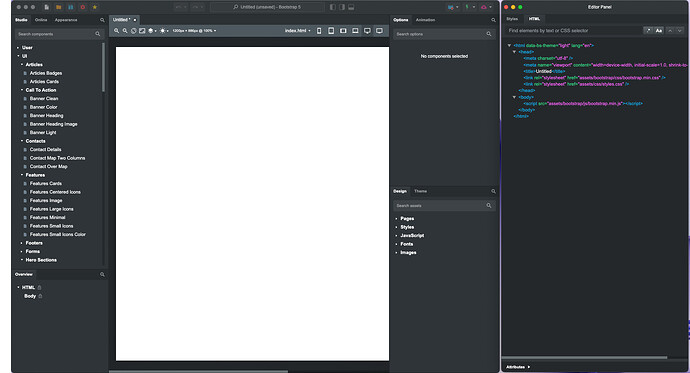Select the landscape tablet device preview

(x=343, y=31)
